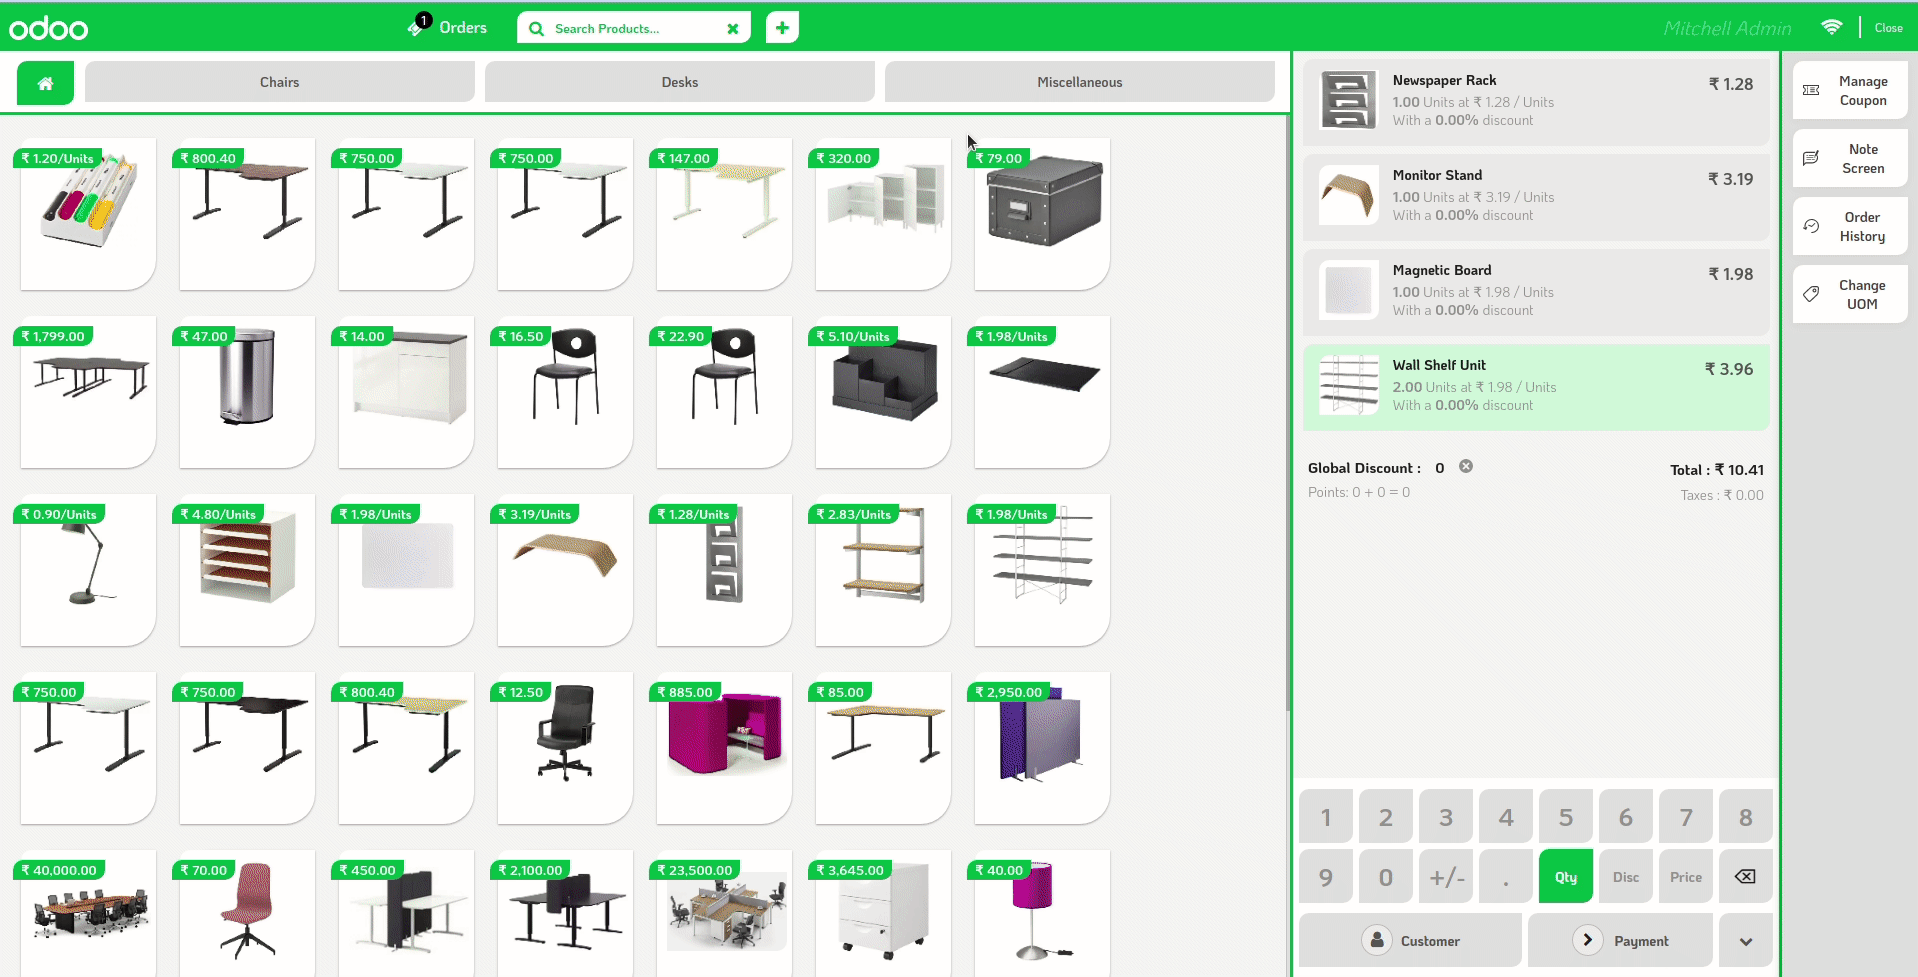Open the Note Screen
Screen dimensions: 1918x977
pos(1850,159)
